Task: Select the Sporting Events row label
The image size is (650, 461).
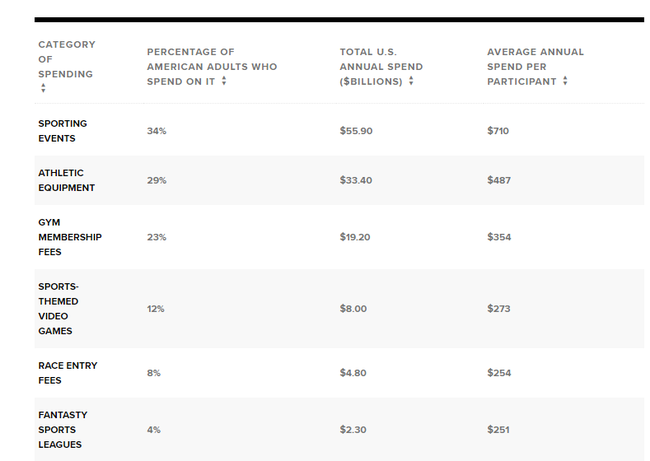Action: (63, 131)
